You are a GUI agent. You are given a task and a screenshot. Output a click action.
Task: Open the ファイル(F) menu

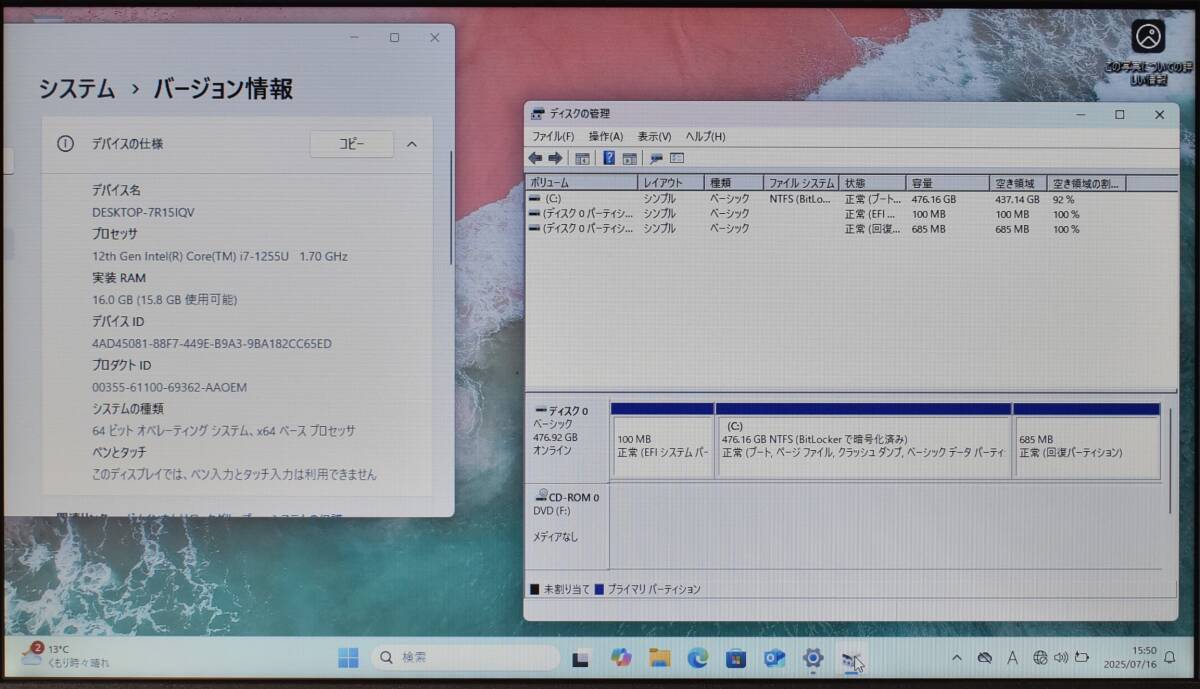(553, 136)
